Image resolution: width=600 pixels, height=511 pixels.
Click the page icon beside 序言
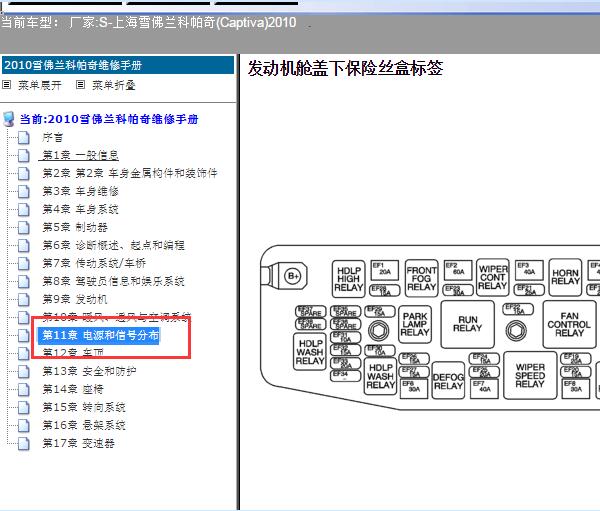click(x=24, y=137)
